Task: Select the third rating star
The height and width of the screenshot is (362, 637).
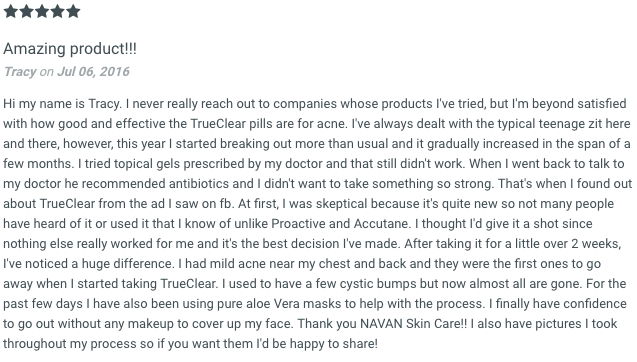Action: [x=41, y=11]
